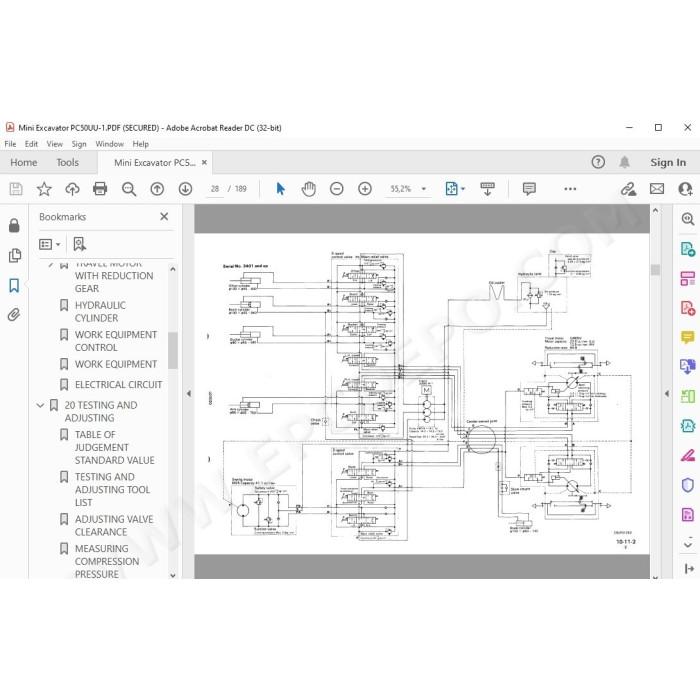Image resolution: width=700 pixels, height=700 pixels.
Task: Send file by email envelope icon
Action: [x=657, y=189]
